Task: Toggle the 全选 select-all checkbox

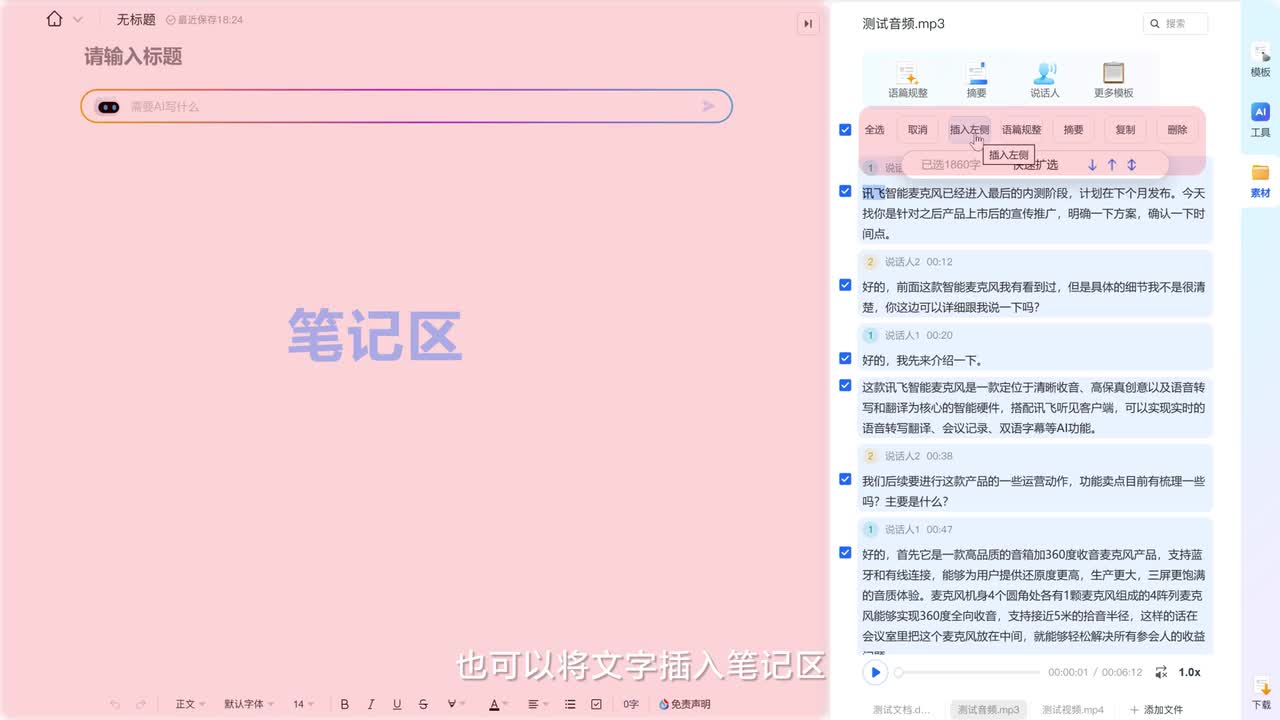Action: point(845,130)
